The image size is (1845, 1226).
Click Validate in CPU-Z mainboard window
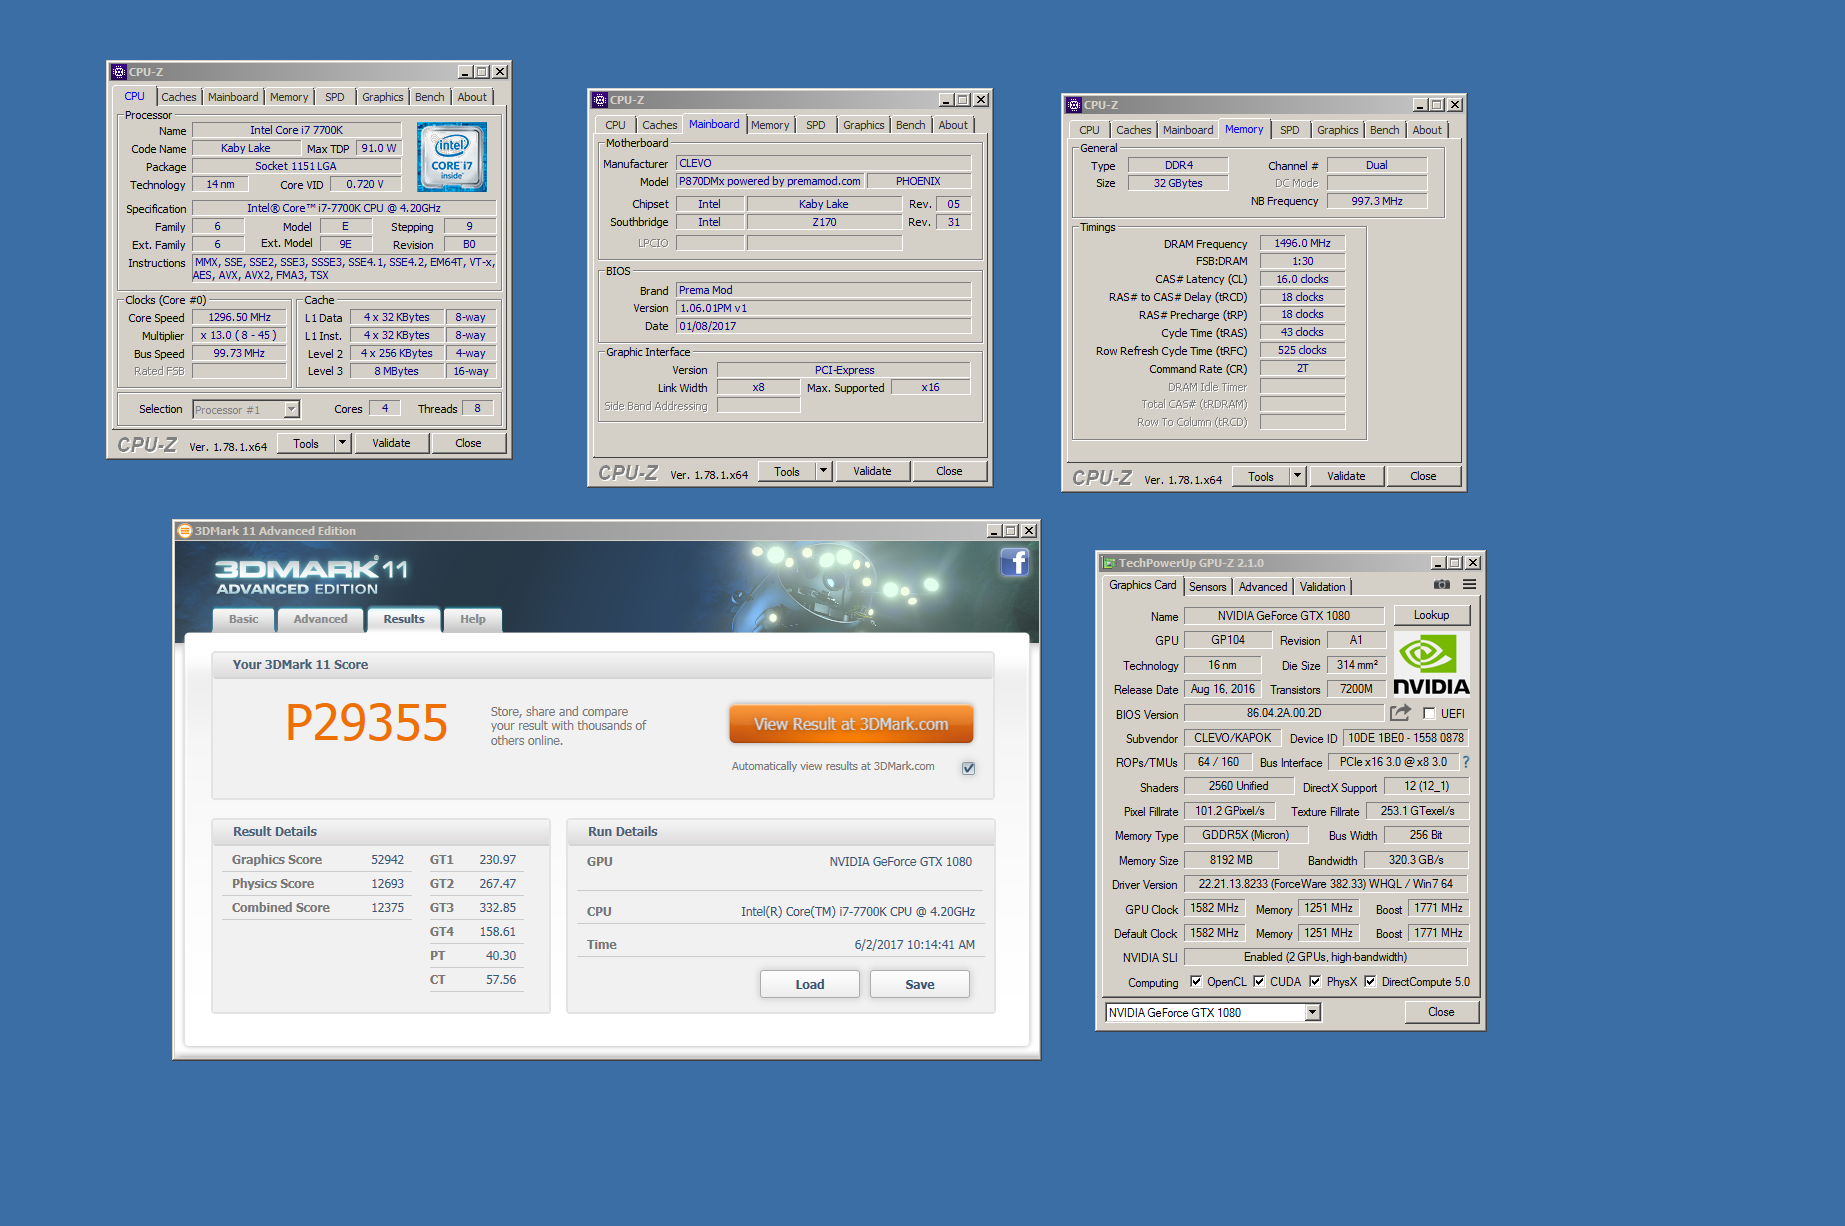coord(872,471)
